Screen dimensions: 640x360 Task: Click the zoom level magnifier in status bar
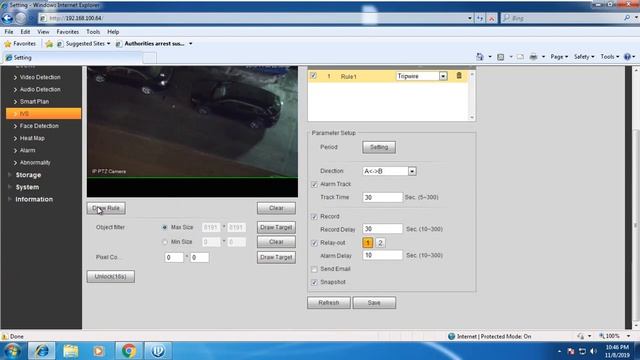(x=602, y=336)
